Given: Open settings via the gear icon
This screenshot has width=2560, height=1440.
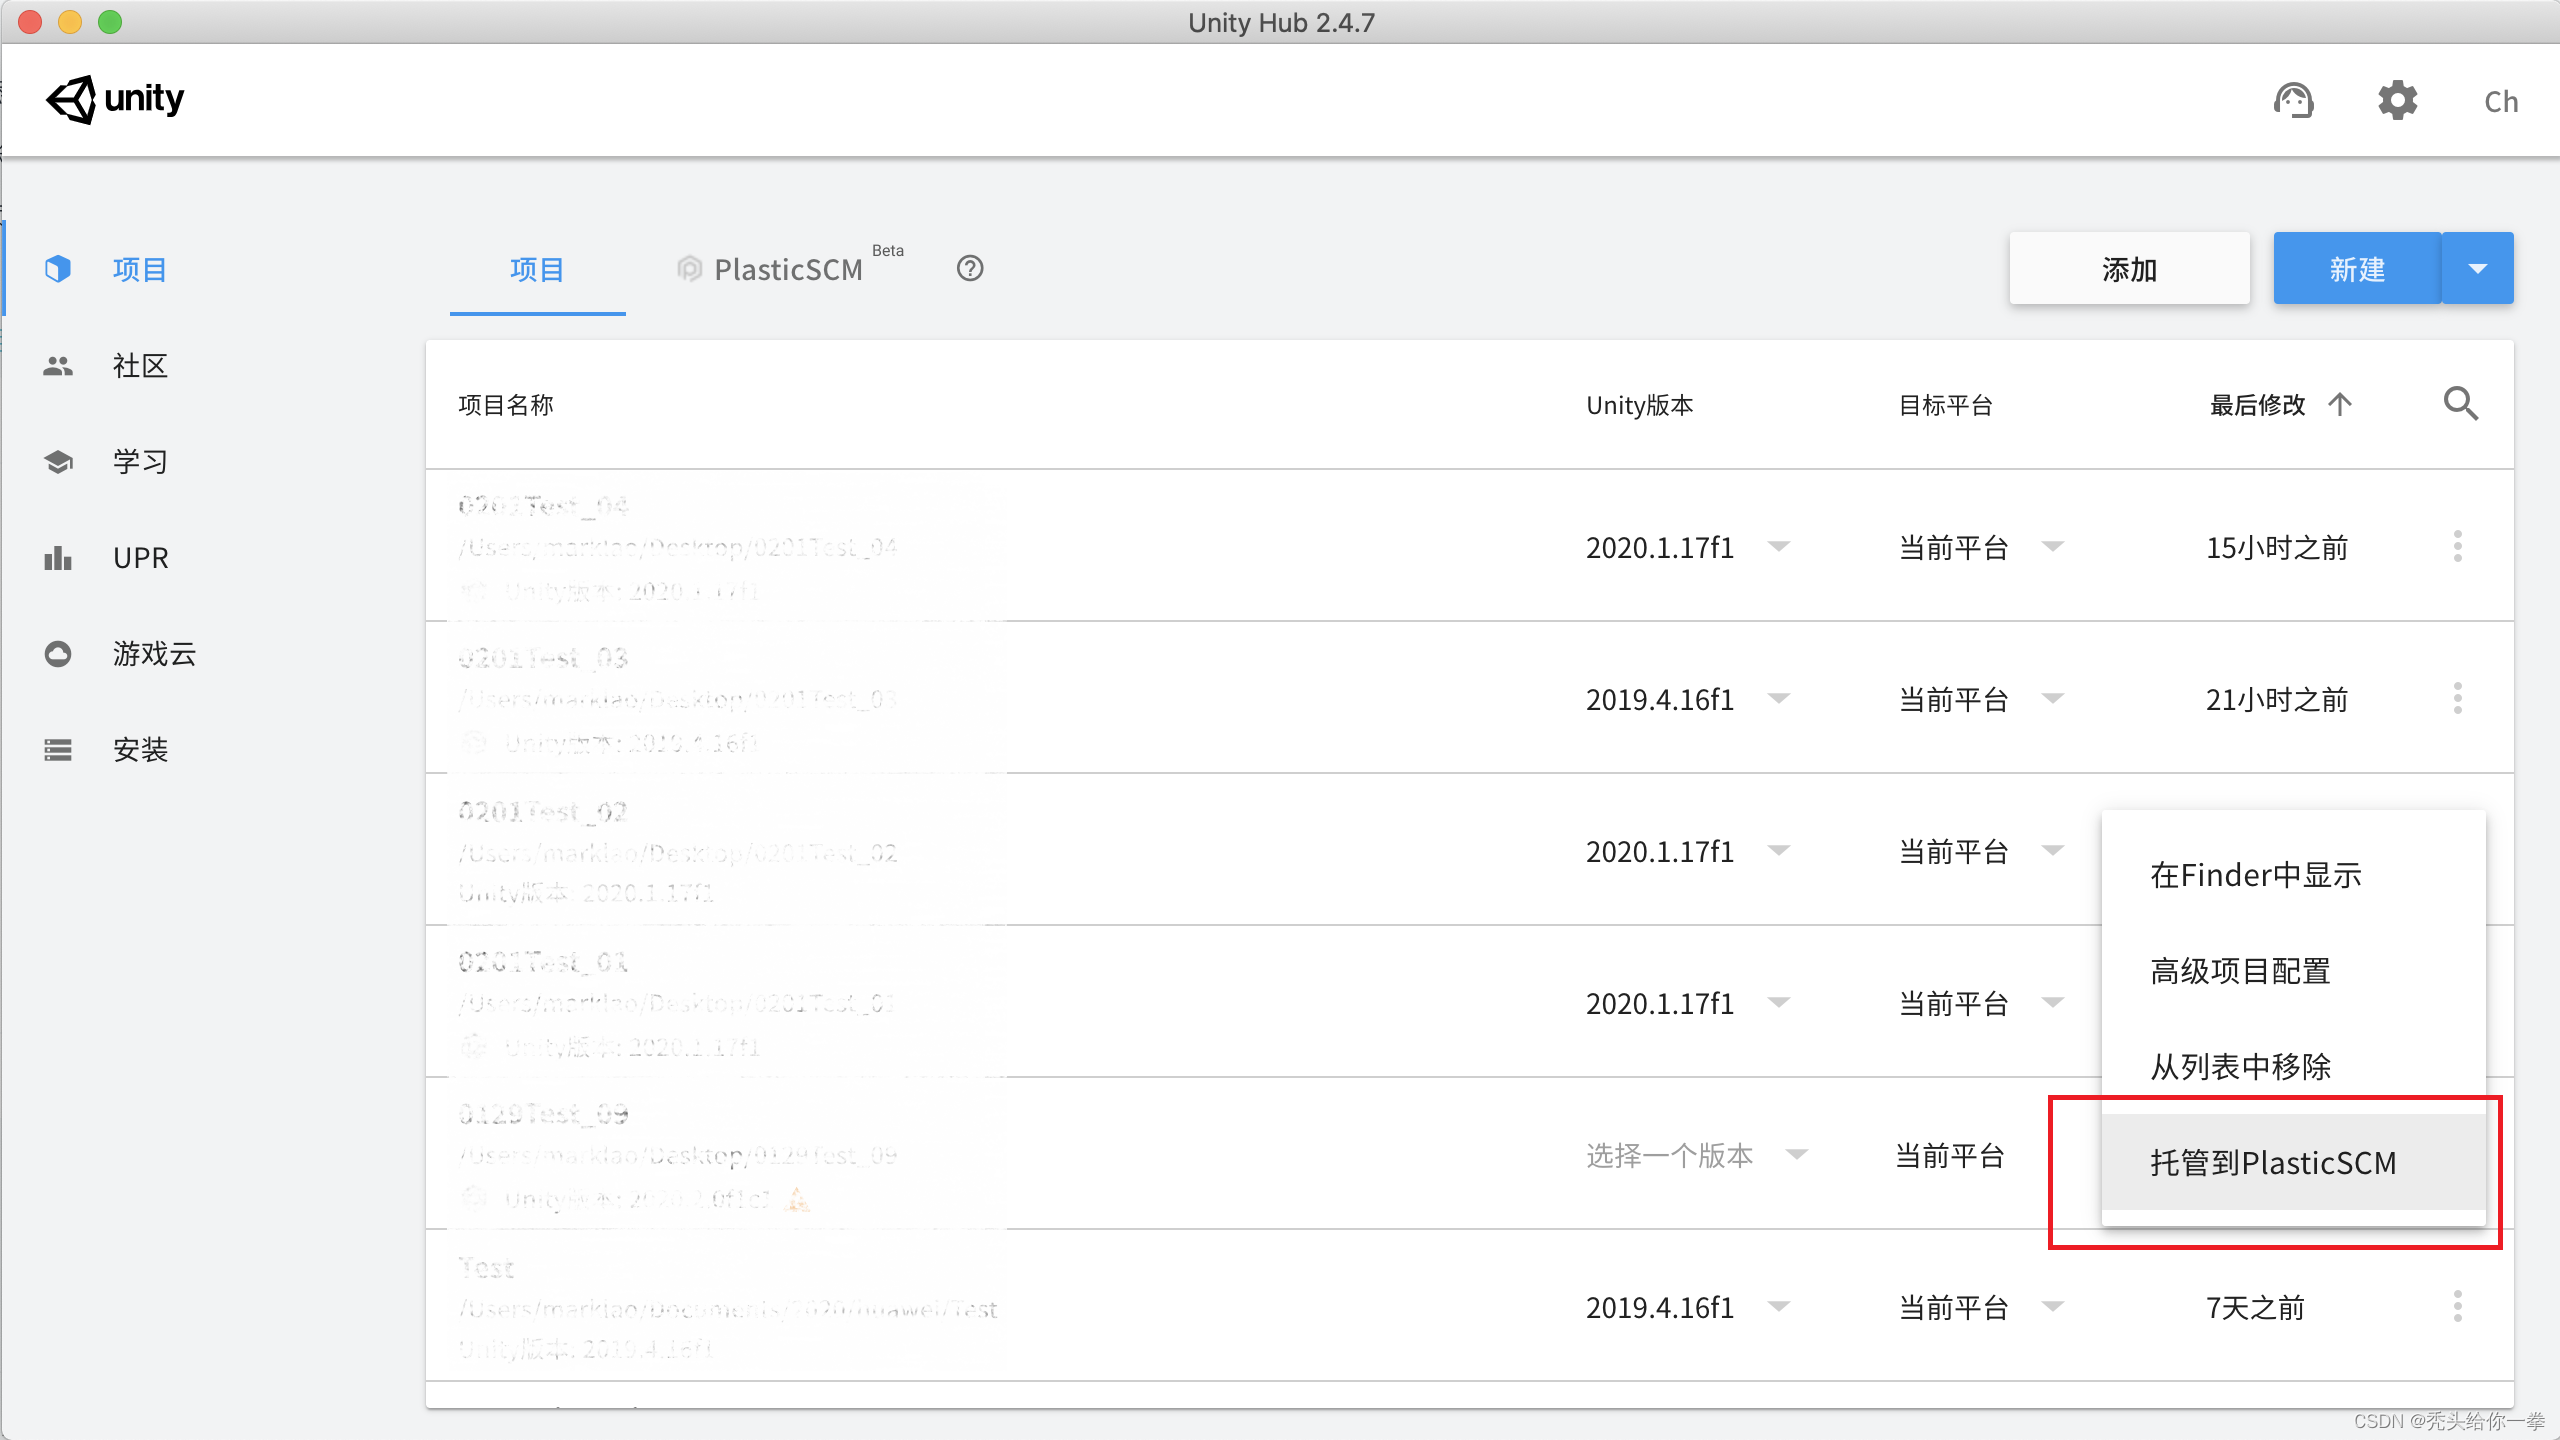Looking at the screenshot, I should pyautogui.click(x=2397, y=101).
